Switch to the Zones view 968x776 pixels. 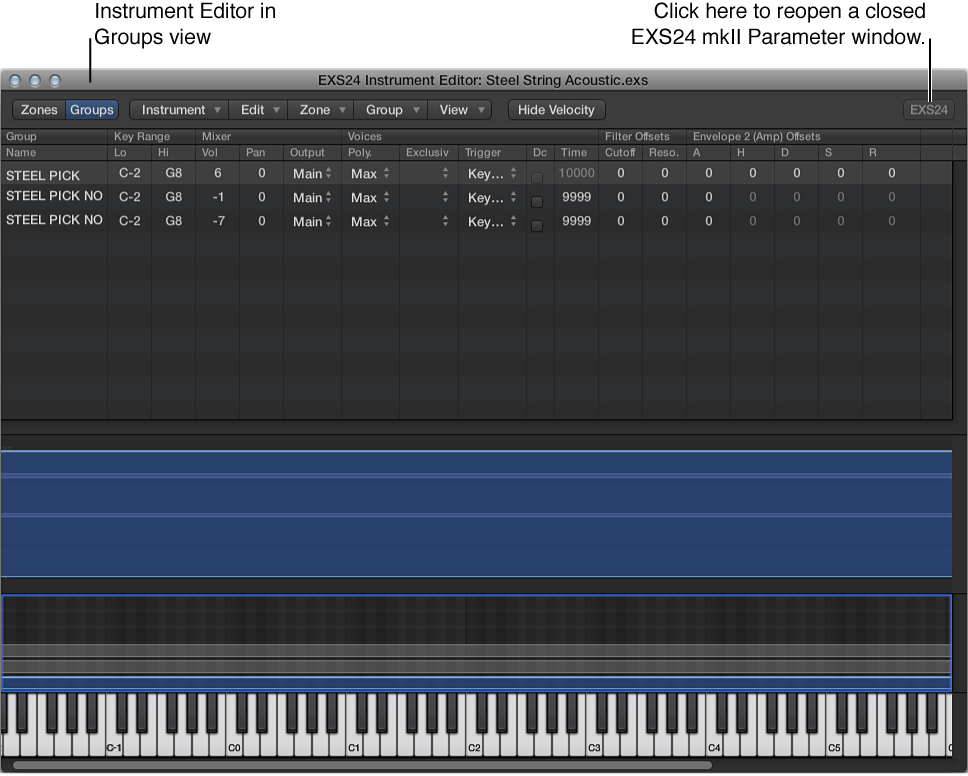point(39,110)
